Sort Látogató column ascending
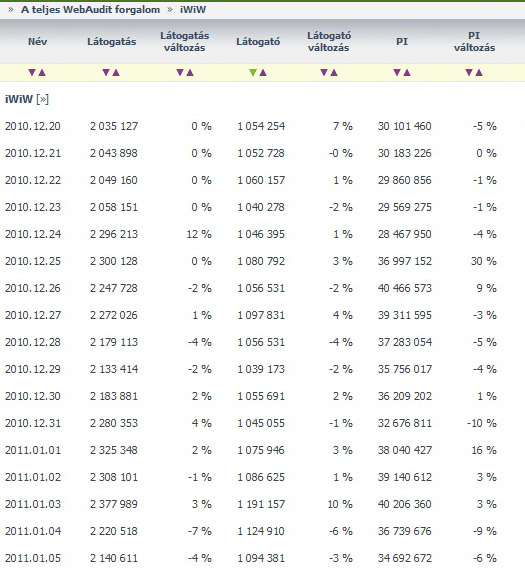The height and width of the screenshot is (572, 525). (263, 72)
